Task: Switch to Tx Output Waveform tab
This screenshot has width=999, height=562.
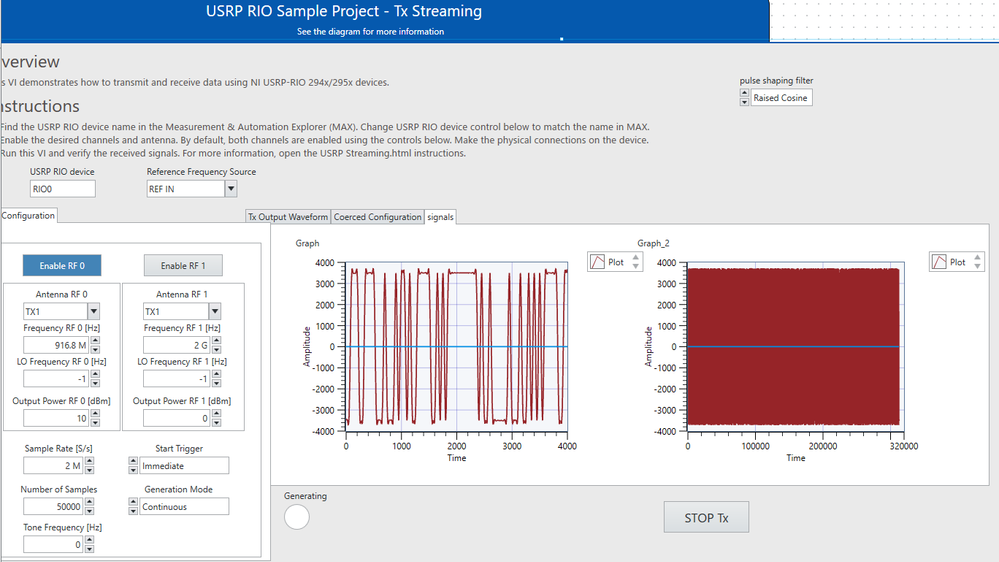Action: (x=288, y=217)
